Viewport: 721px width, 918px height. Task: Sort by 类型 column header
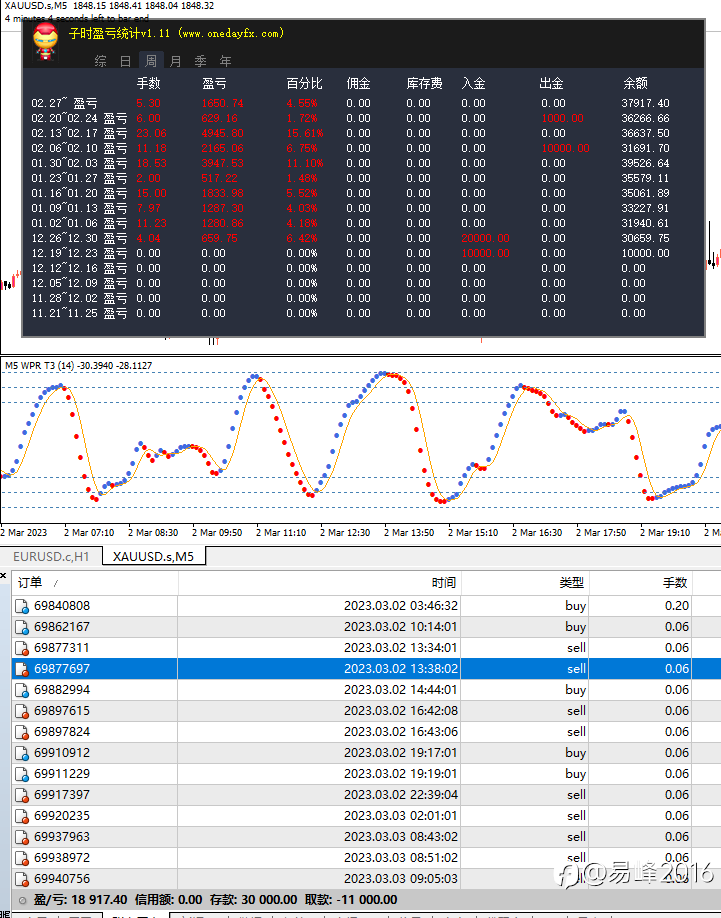tap(525, 583)
